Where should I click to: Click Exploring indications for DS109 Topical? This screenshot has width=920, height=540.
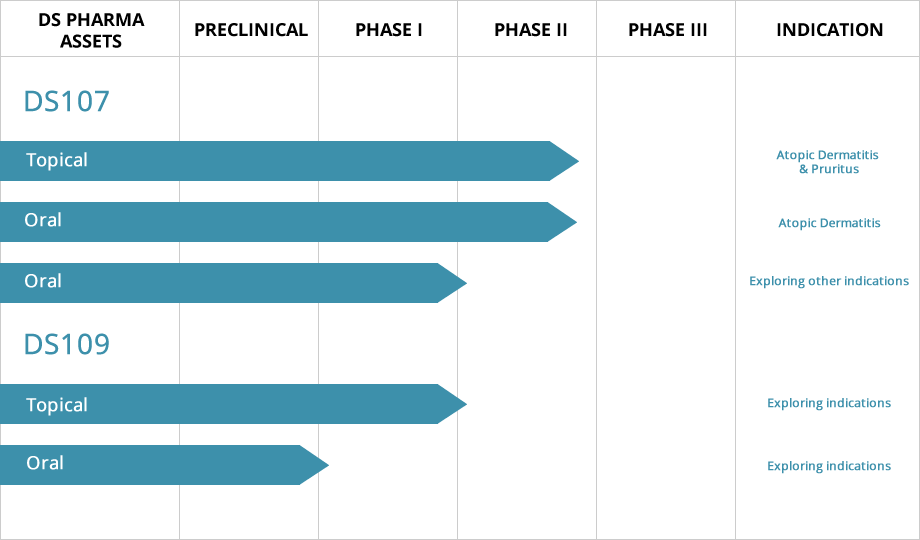point(829,403)
